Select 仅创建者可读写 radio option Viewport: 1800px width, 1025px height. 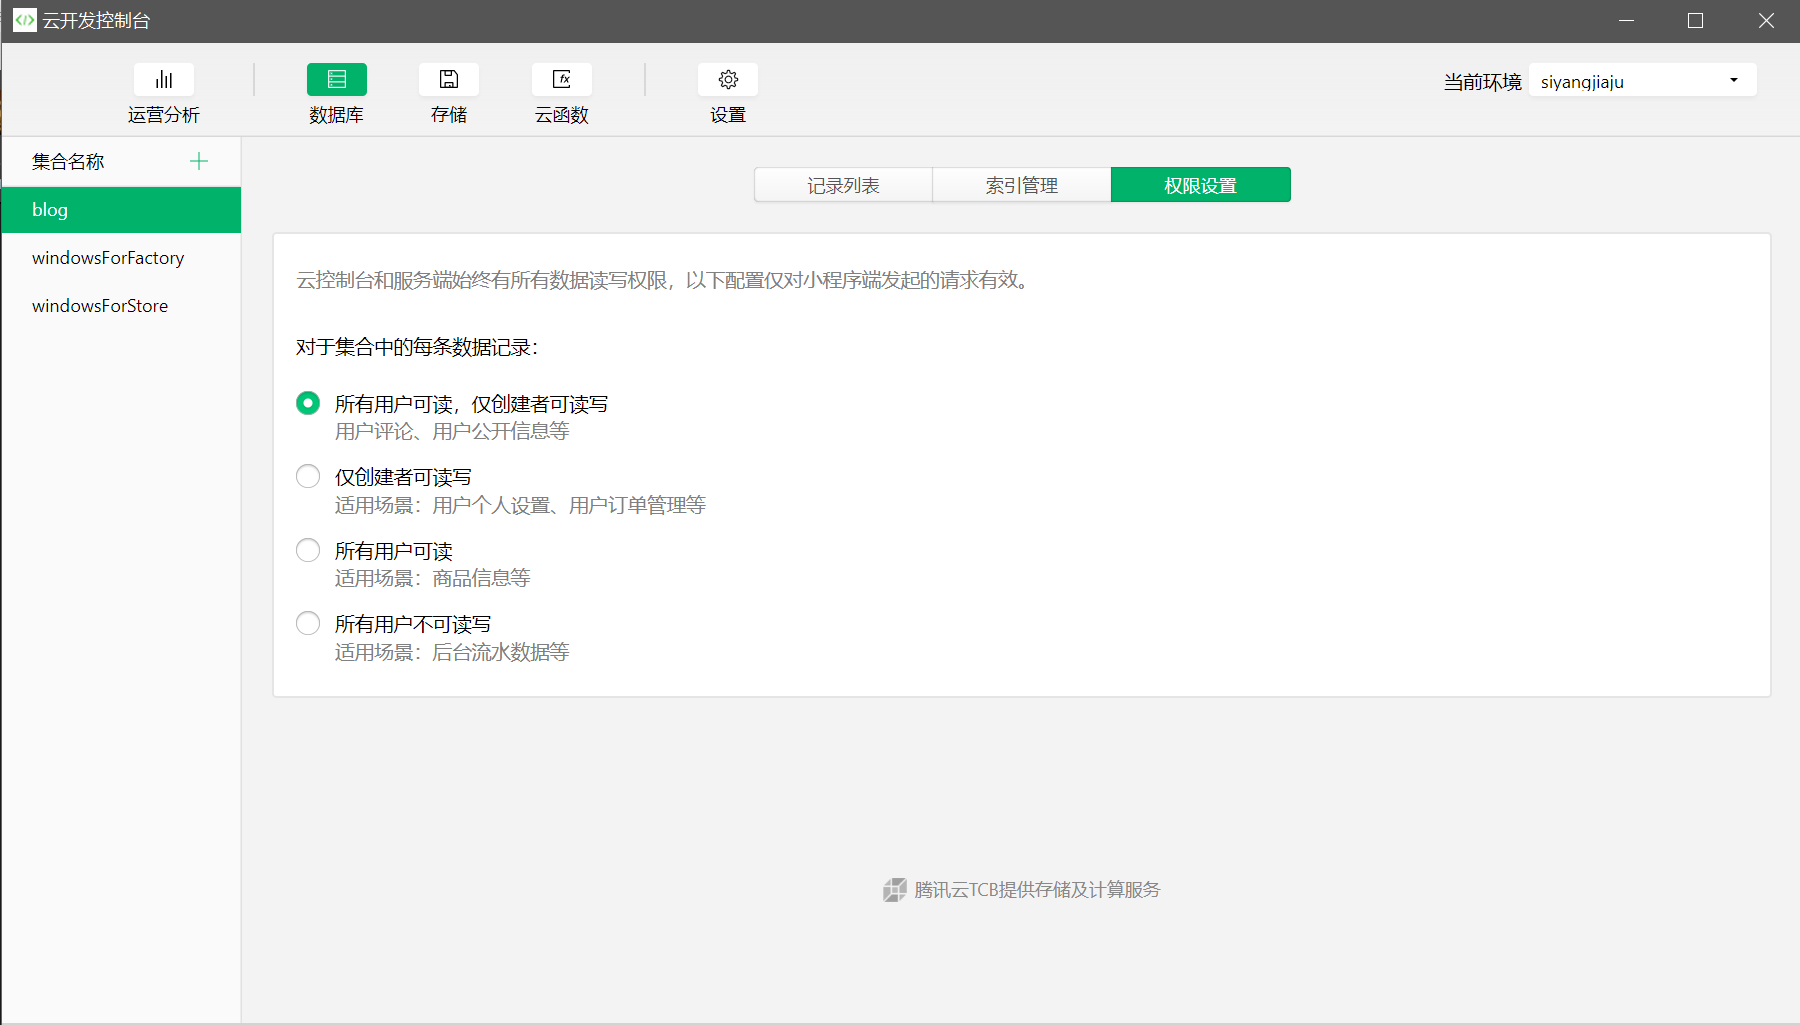[x=308, y=476]
